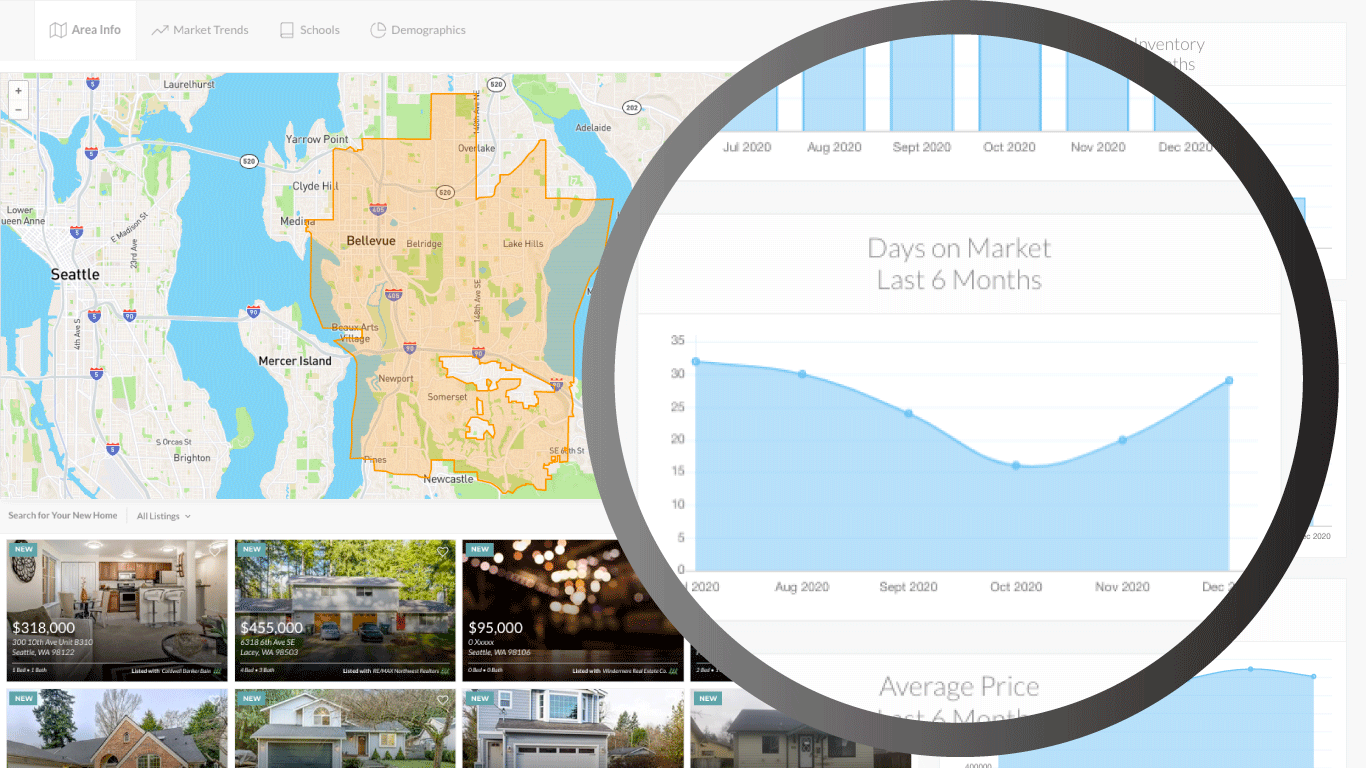Click the Lake Hills map label
This screenshot has width=1366, height=768.
pos(523,244)
